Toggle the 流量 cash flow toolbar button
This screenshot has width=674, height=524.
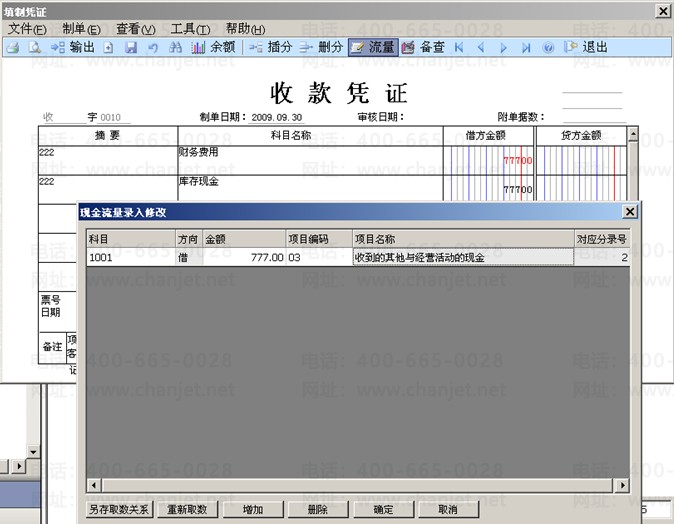pos(373,47)
